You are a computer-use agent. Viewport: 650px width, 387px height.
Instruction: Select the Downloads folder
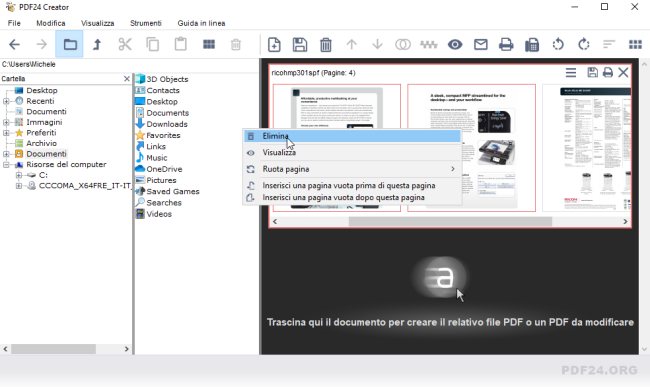pos(162,124)
